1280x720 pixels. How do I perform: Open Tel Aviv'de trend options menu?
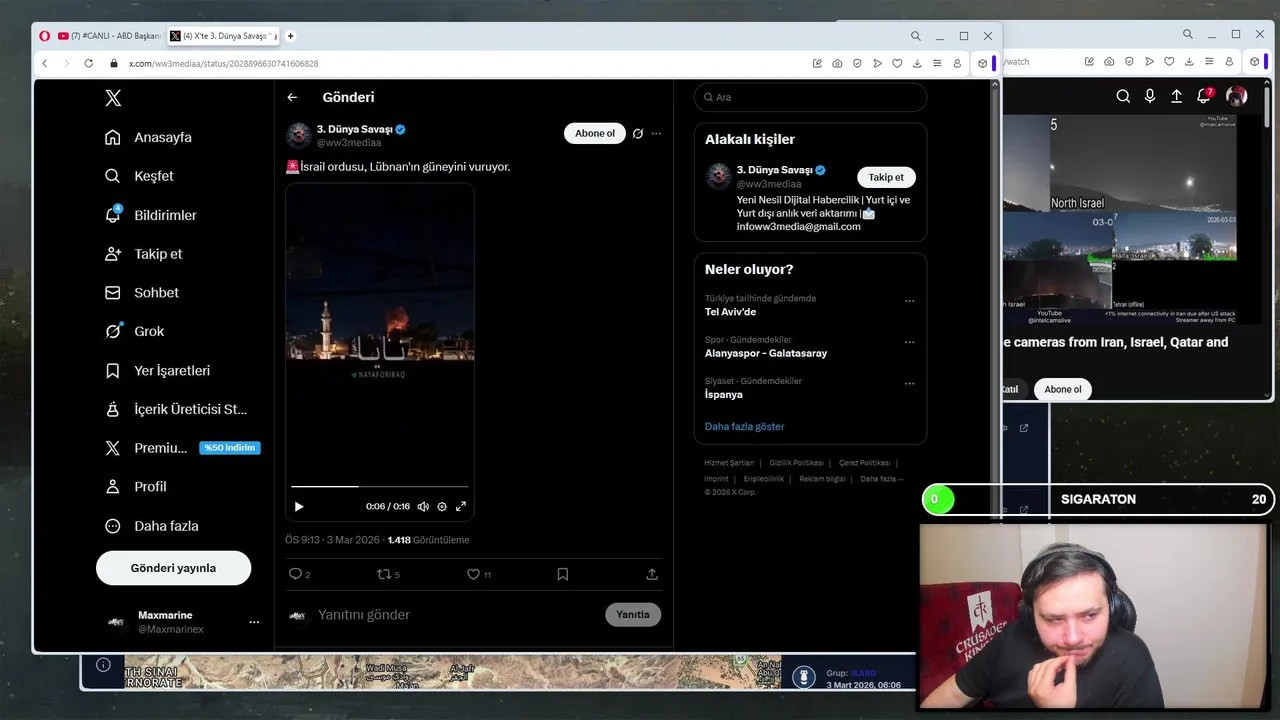[x=909, y=301]
